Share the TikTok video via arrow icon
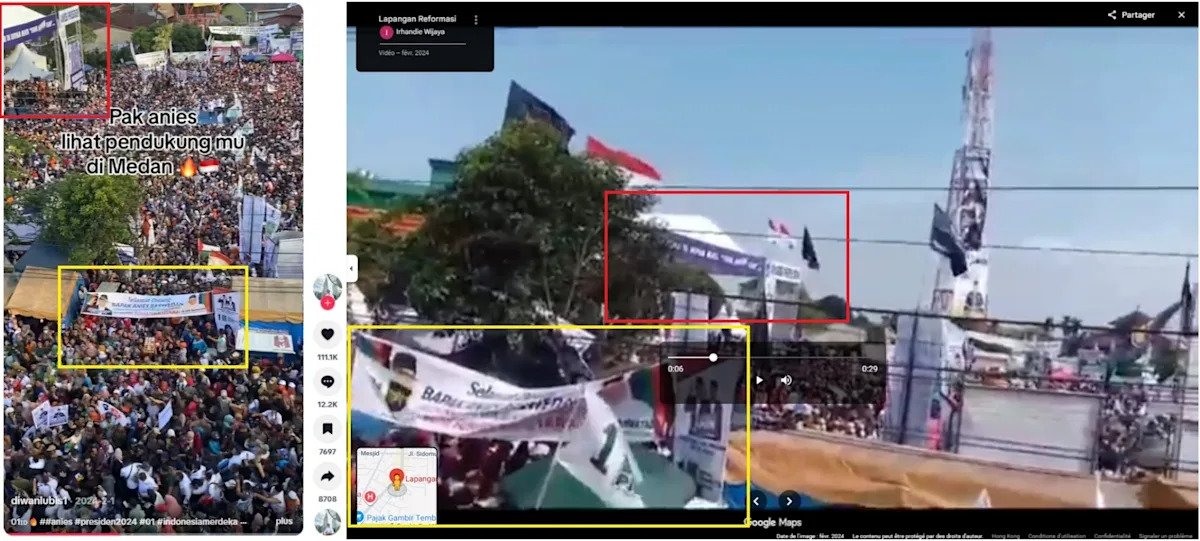Viewport: 1200px width, 541px height. 326,476
